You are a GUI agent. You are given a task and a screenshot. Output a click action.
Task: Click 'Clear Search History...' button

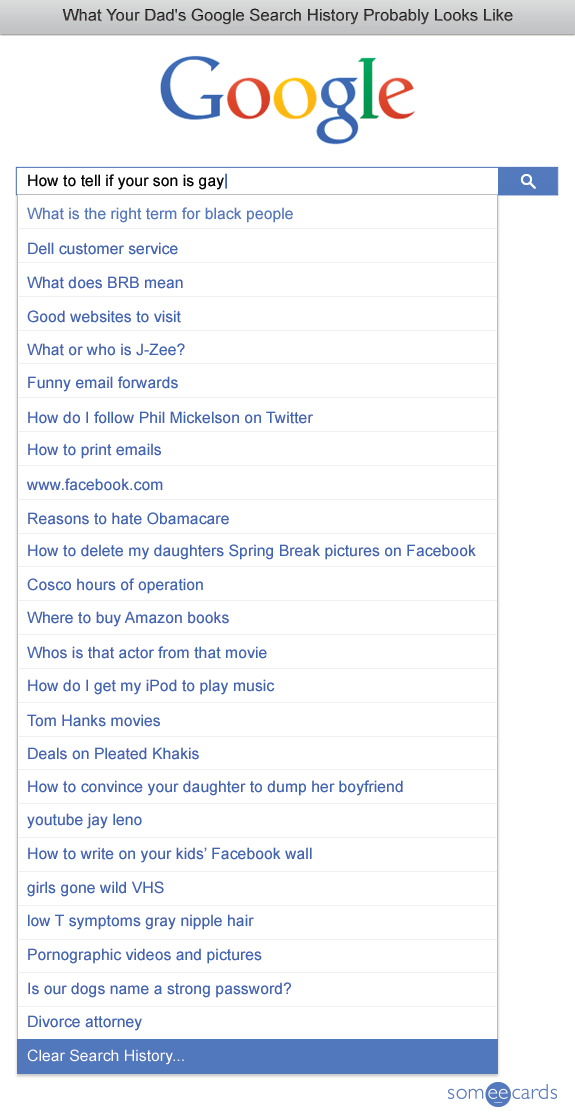click(257, 1056)
